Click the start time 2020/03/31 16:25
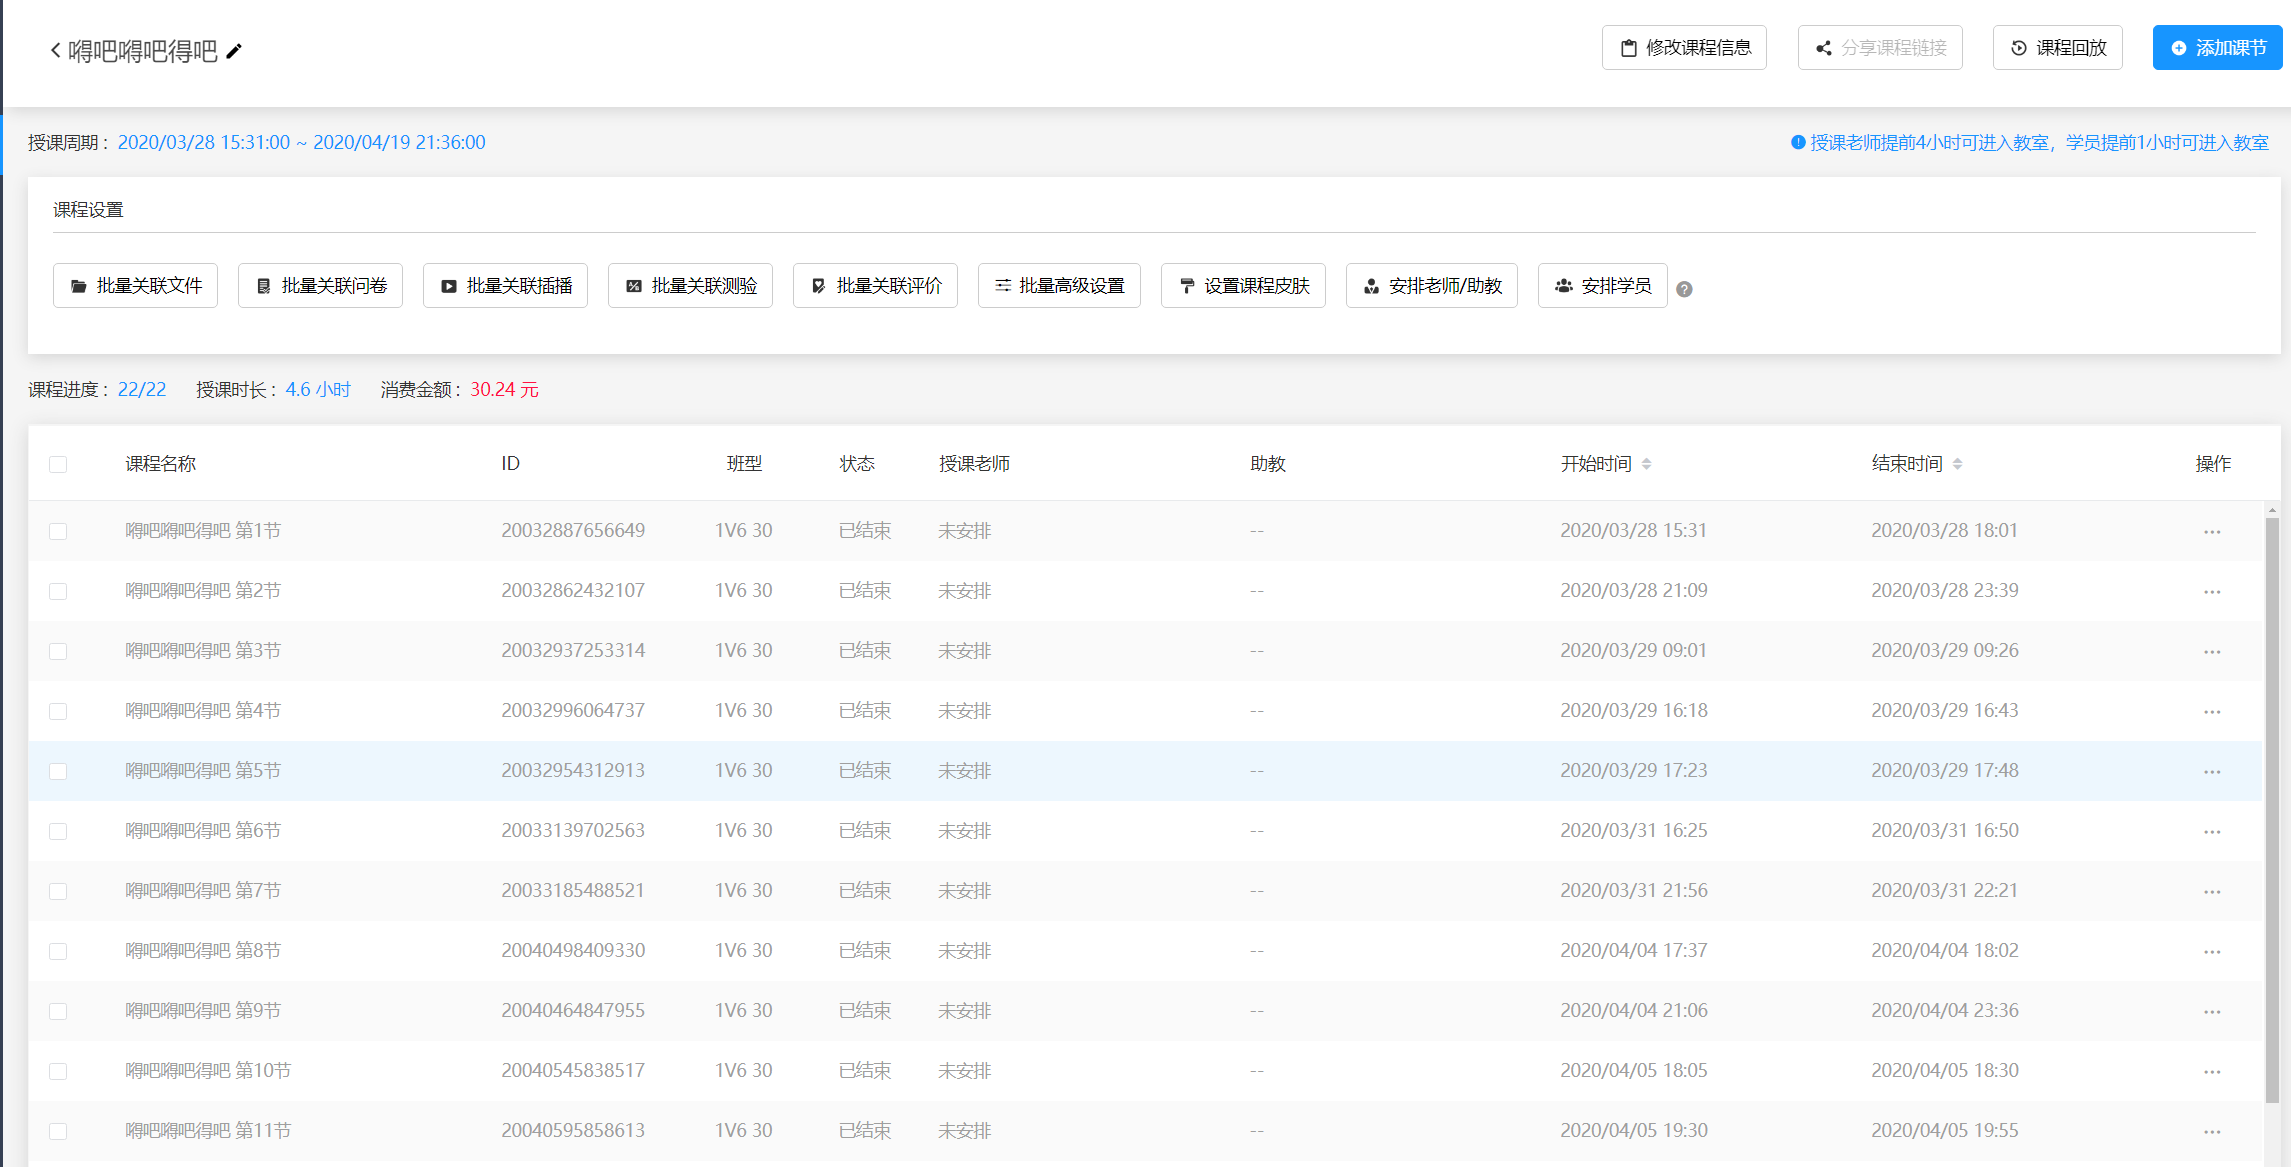The height and width of the screenshot is (1167, 2291). (1634, 831)
